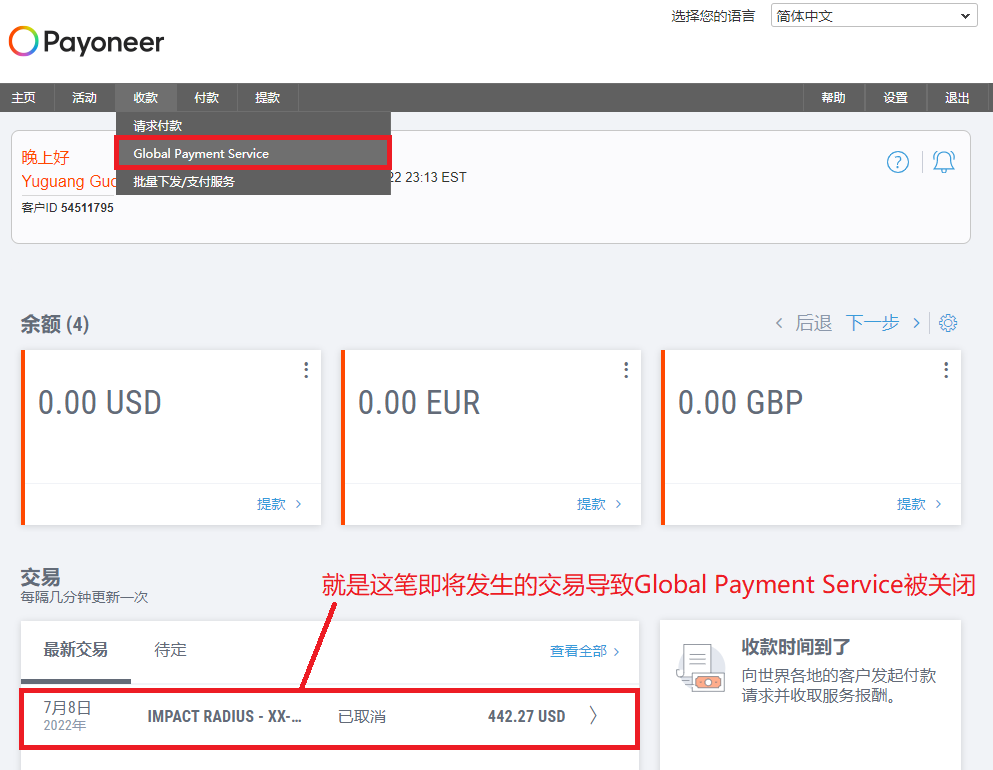
Task: Click the 442.27 USD transaction amount
Action: [x=526, y=716]
